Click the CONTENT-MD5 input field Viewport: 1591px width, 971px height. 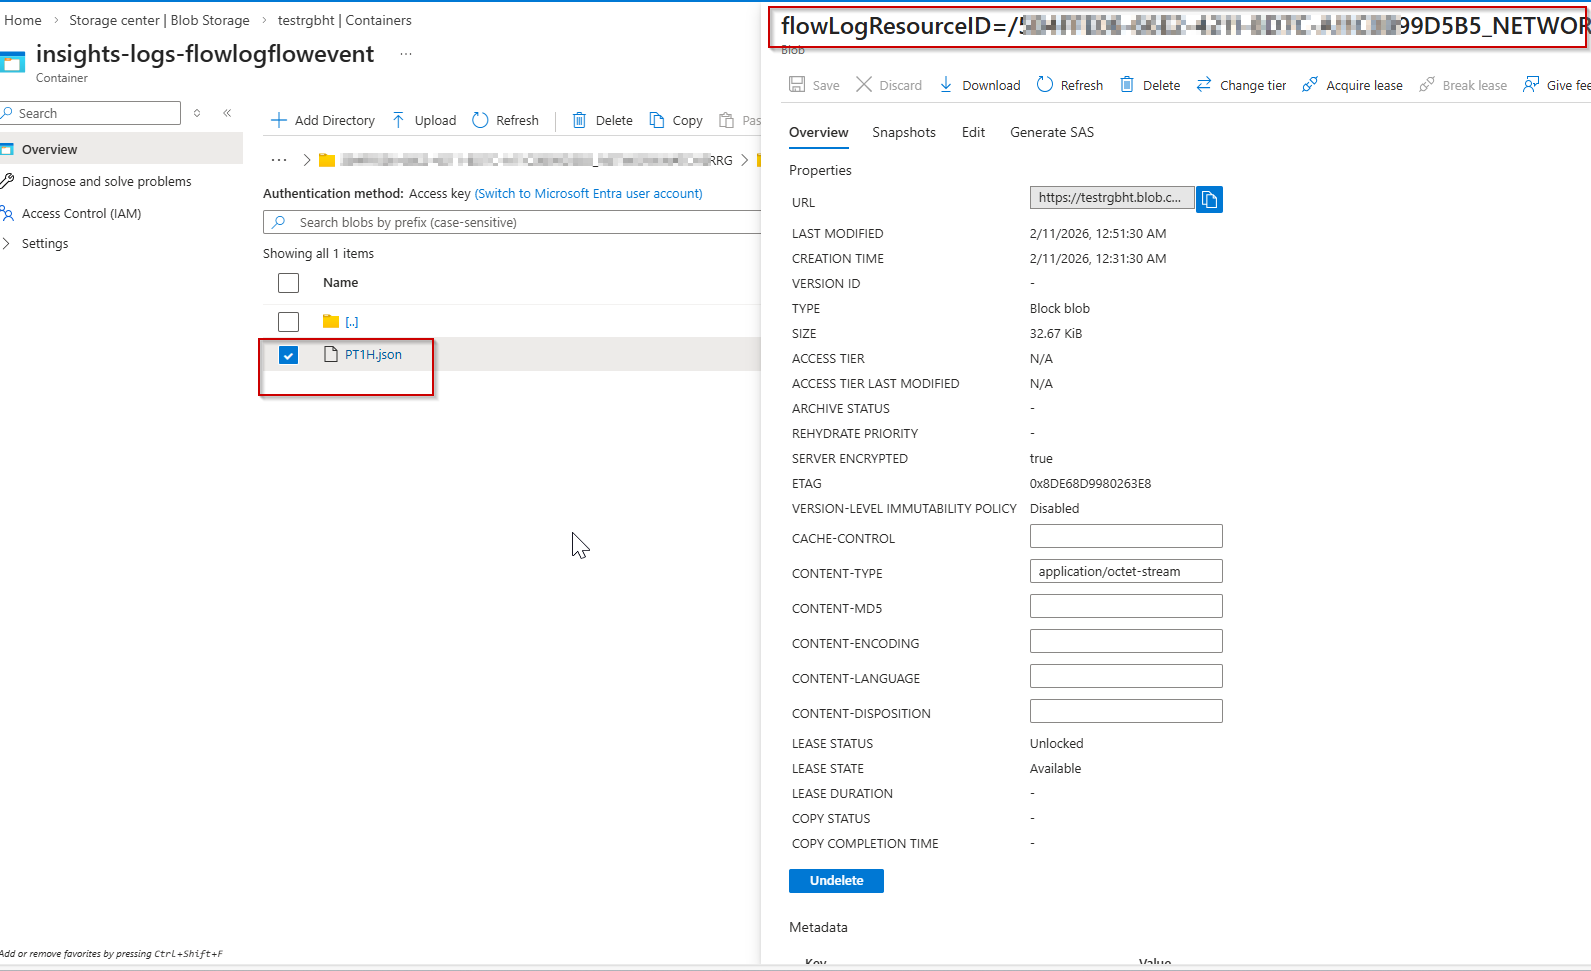pyautogui.click(x=1126, y=606)
